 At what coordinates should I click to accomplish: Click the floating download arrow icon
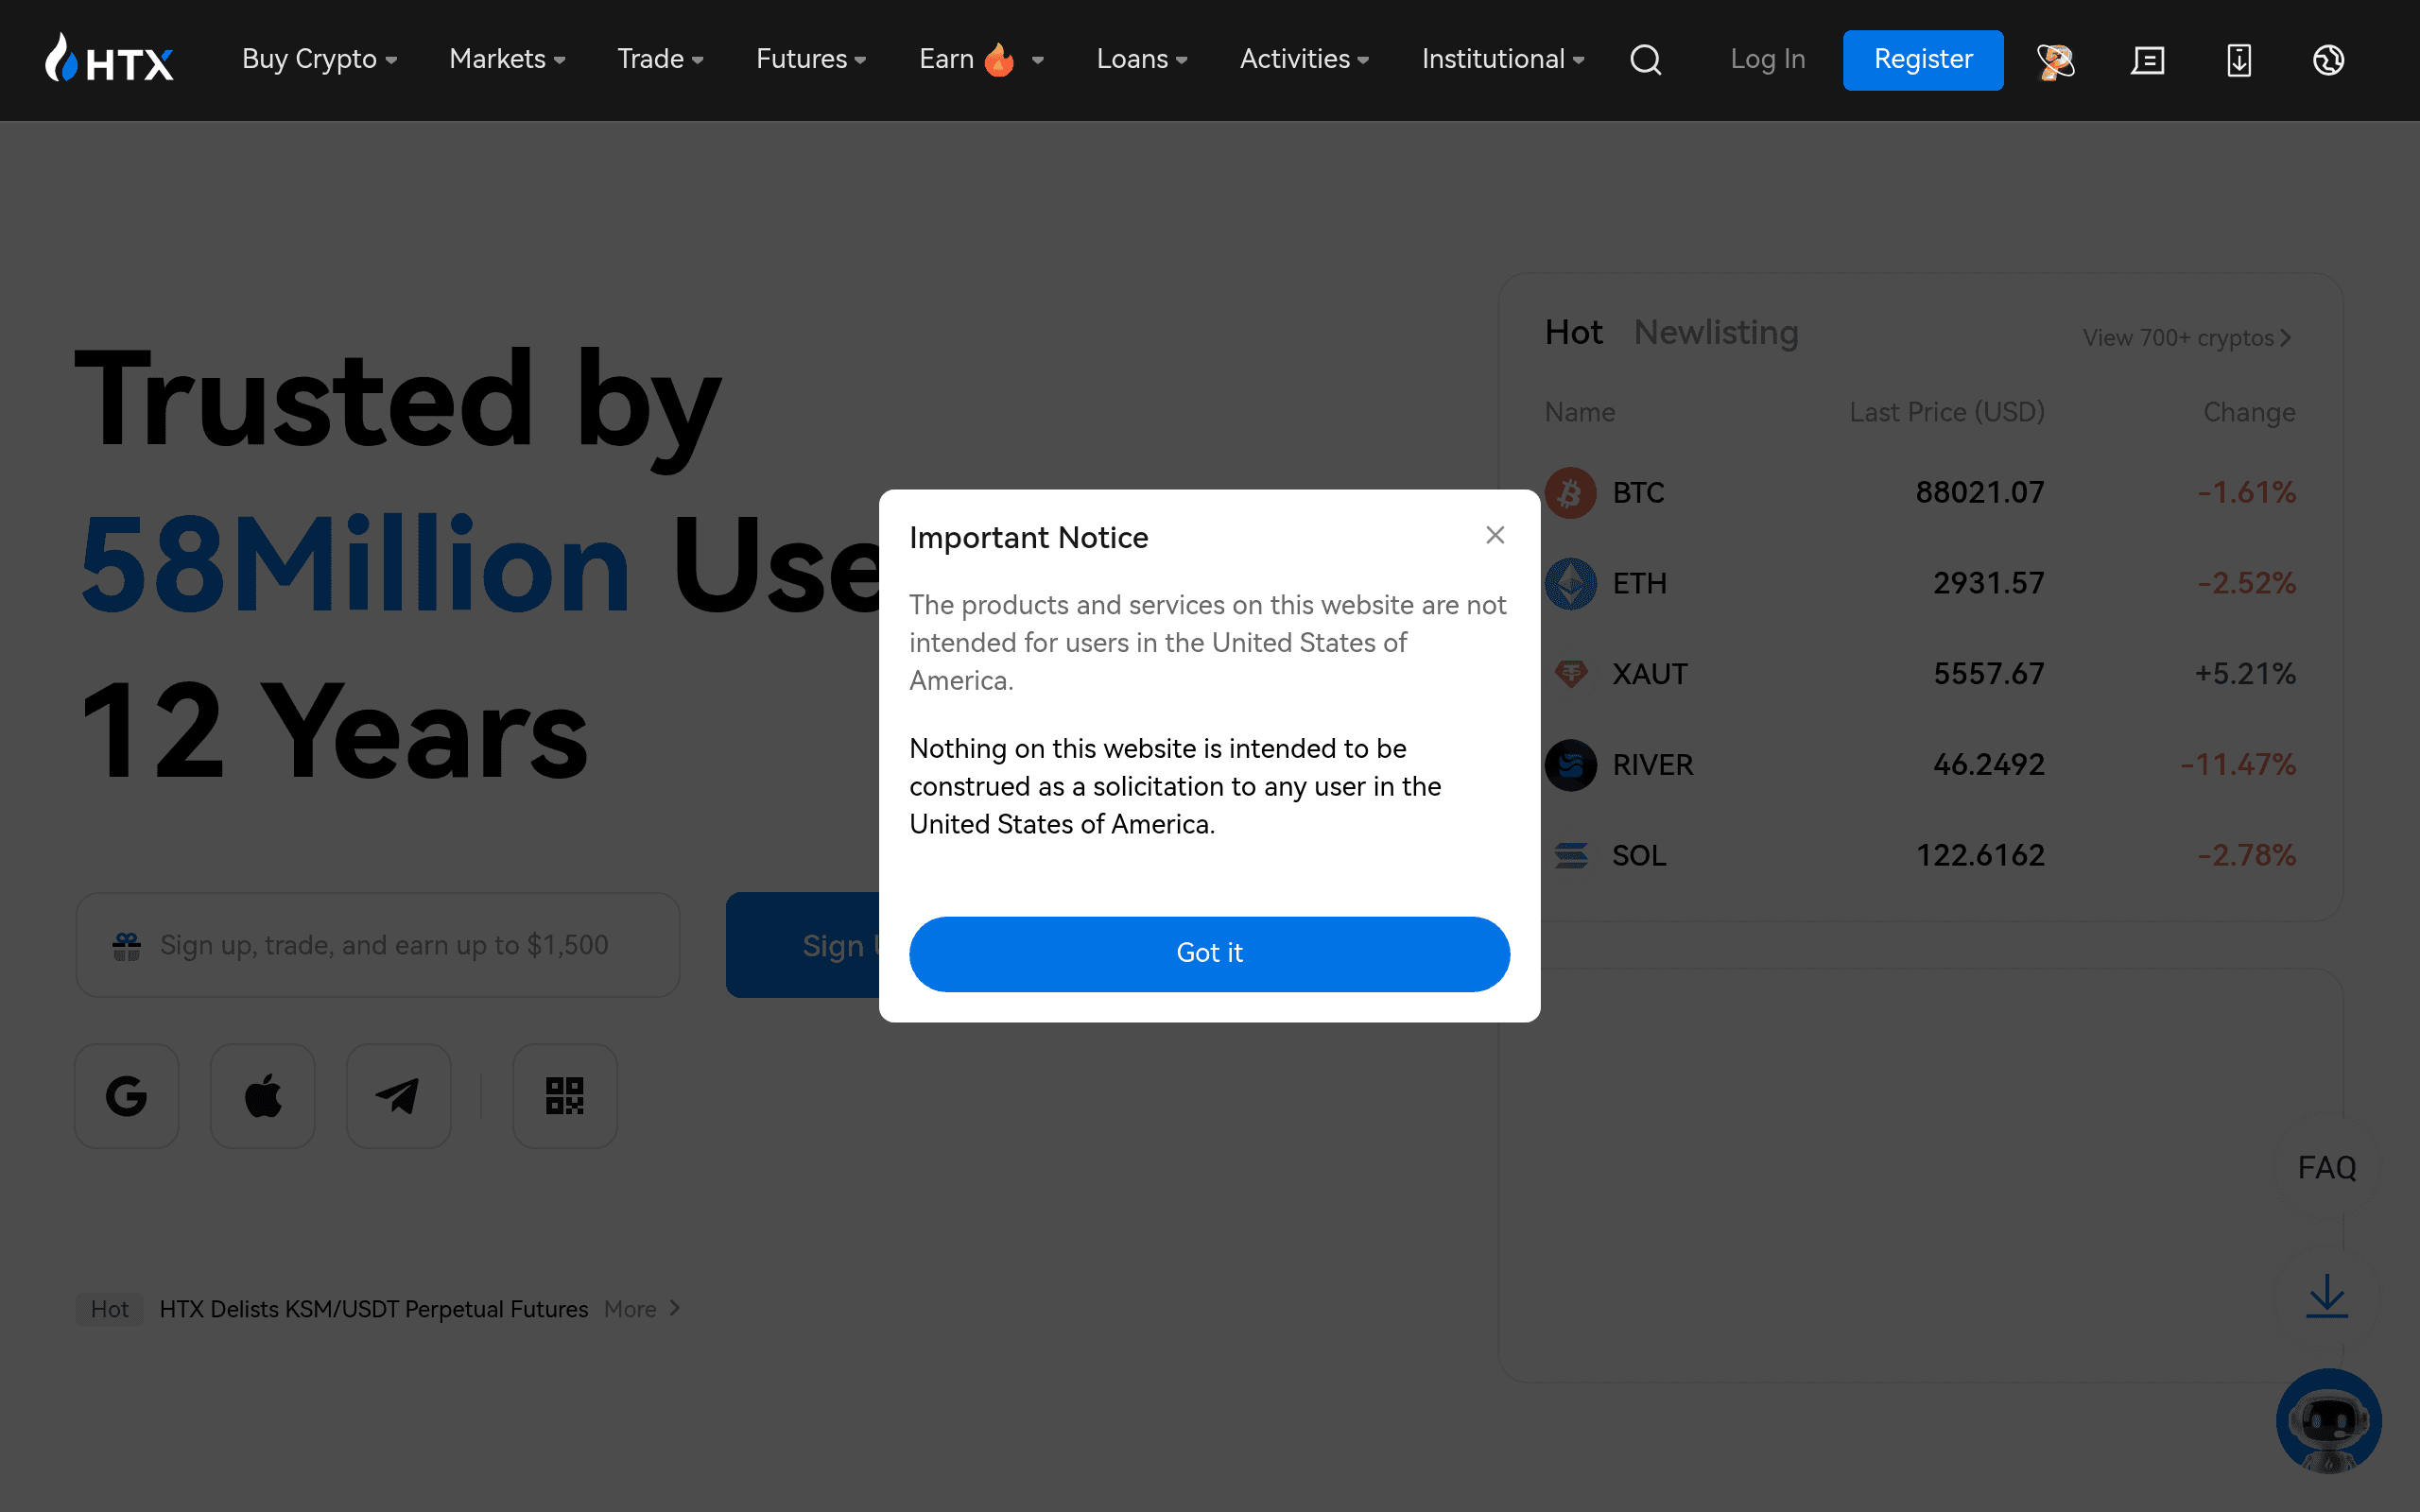tap(2327, 1296)
